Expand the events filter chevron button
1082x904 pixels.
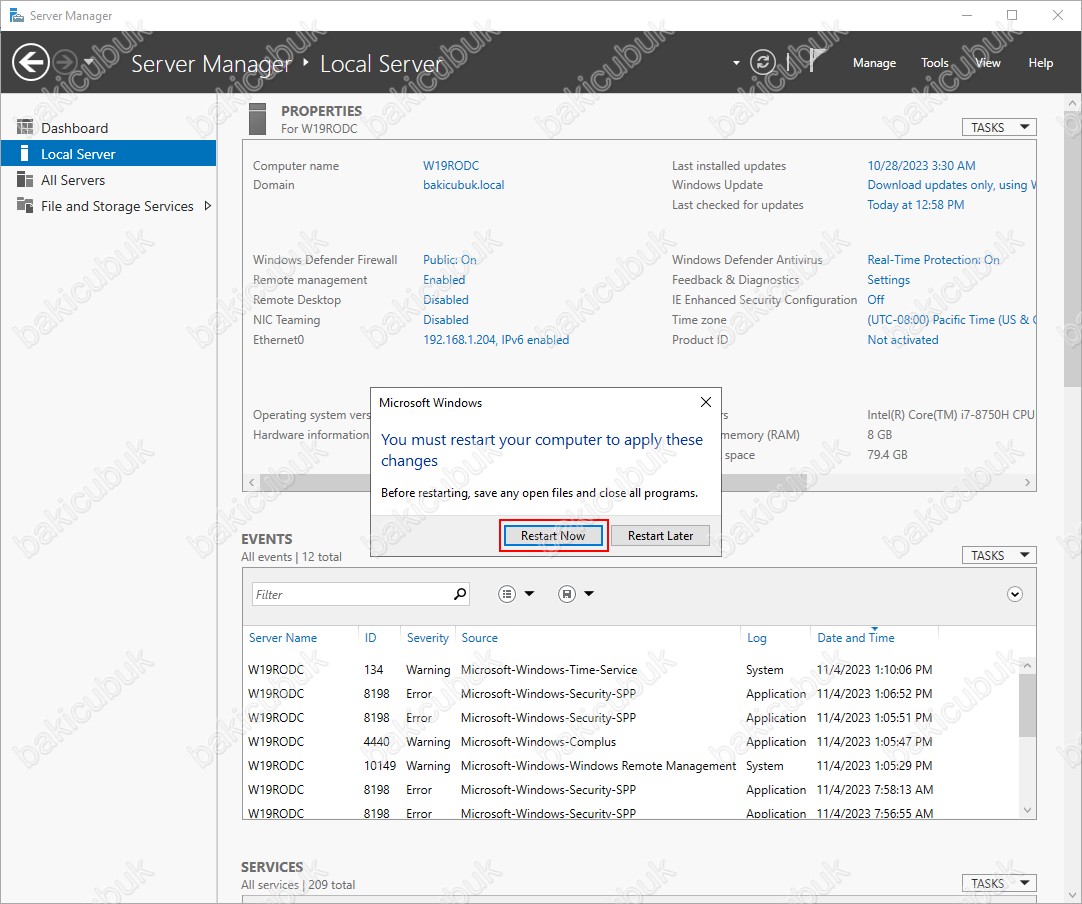click(x=1014, y=594)
